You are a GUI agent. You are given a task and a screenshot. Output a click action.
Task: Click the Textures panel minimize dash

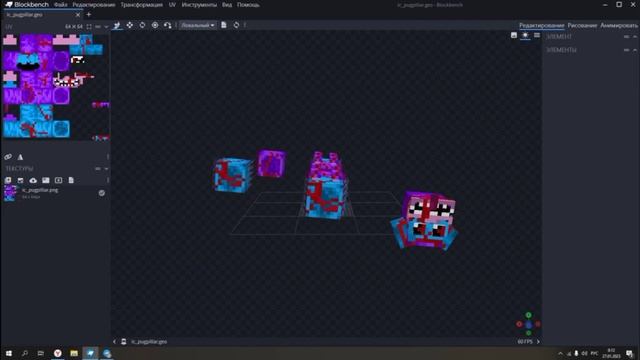pos(98,169)
